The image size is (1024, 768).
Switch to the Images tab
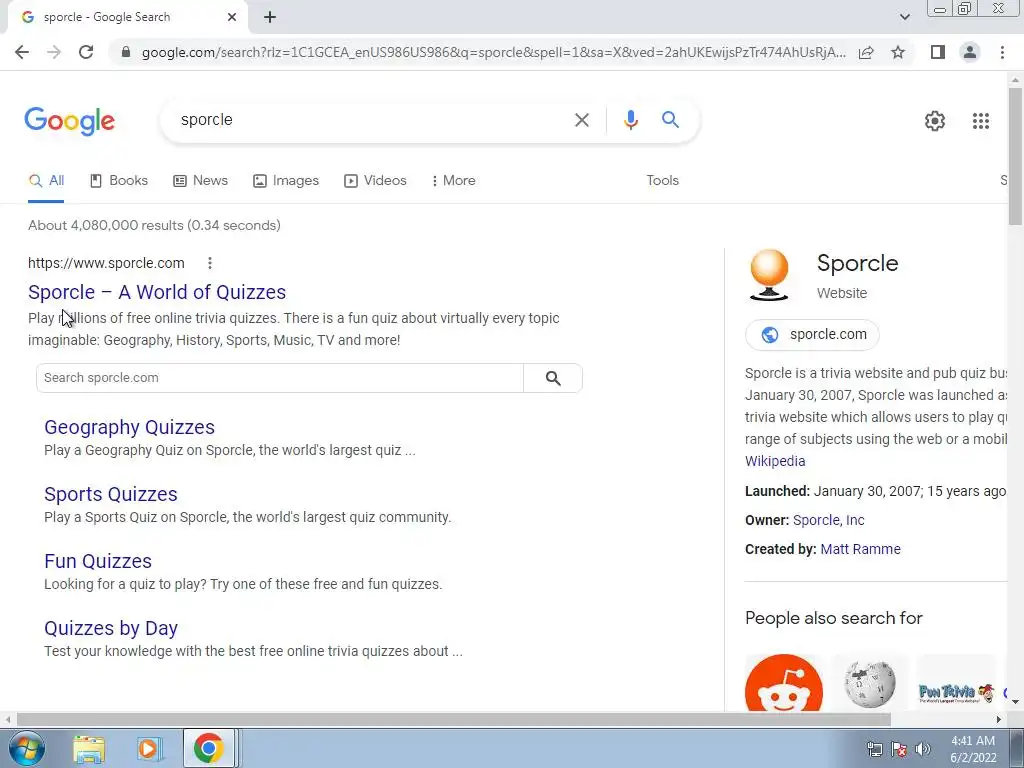pos(286,181)
